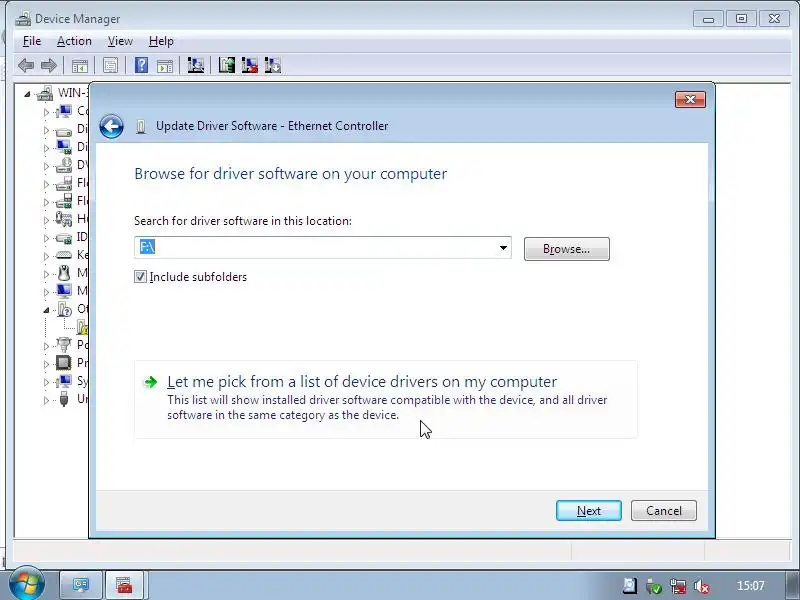The image size is (800, 600).
Task: Click the Update Driver Software toolbar icon
Action: (227, 65)
